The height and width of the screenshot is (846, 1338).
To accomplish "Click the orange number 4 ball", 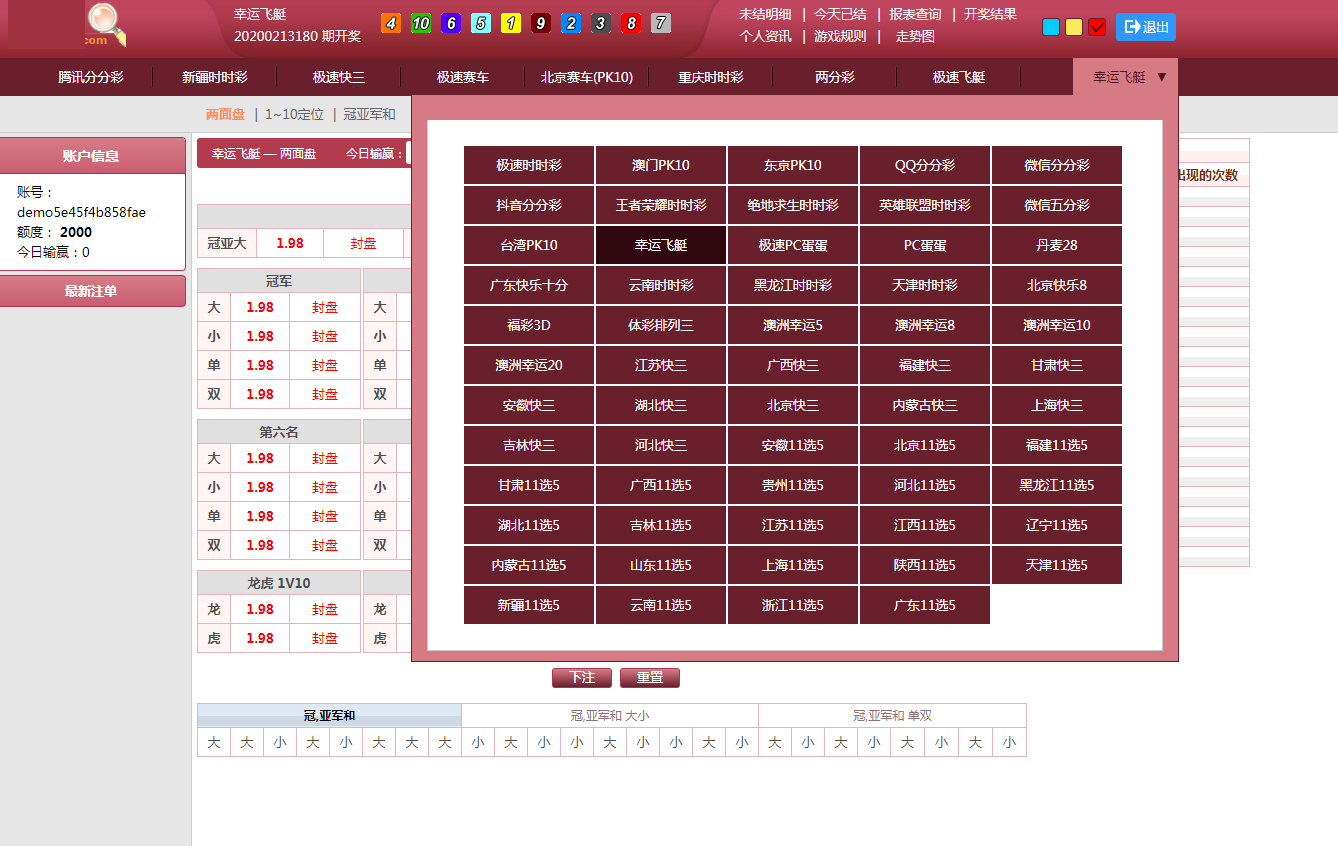I will [391, 23].
